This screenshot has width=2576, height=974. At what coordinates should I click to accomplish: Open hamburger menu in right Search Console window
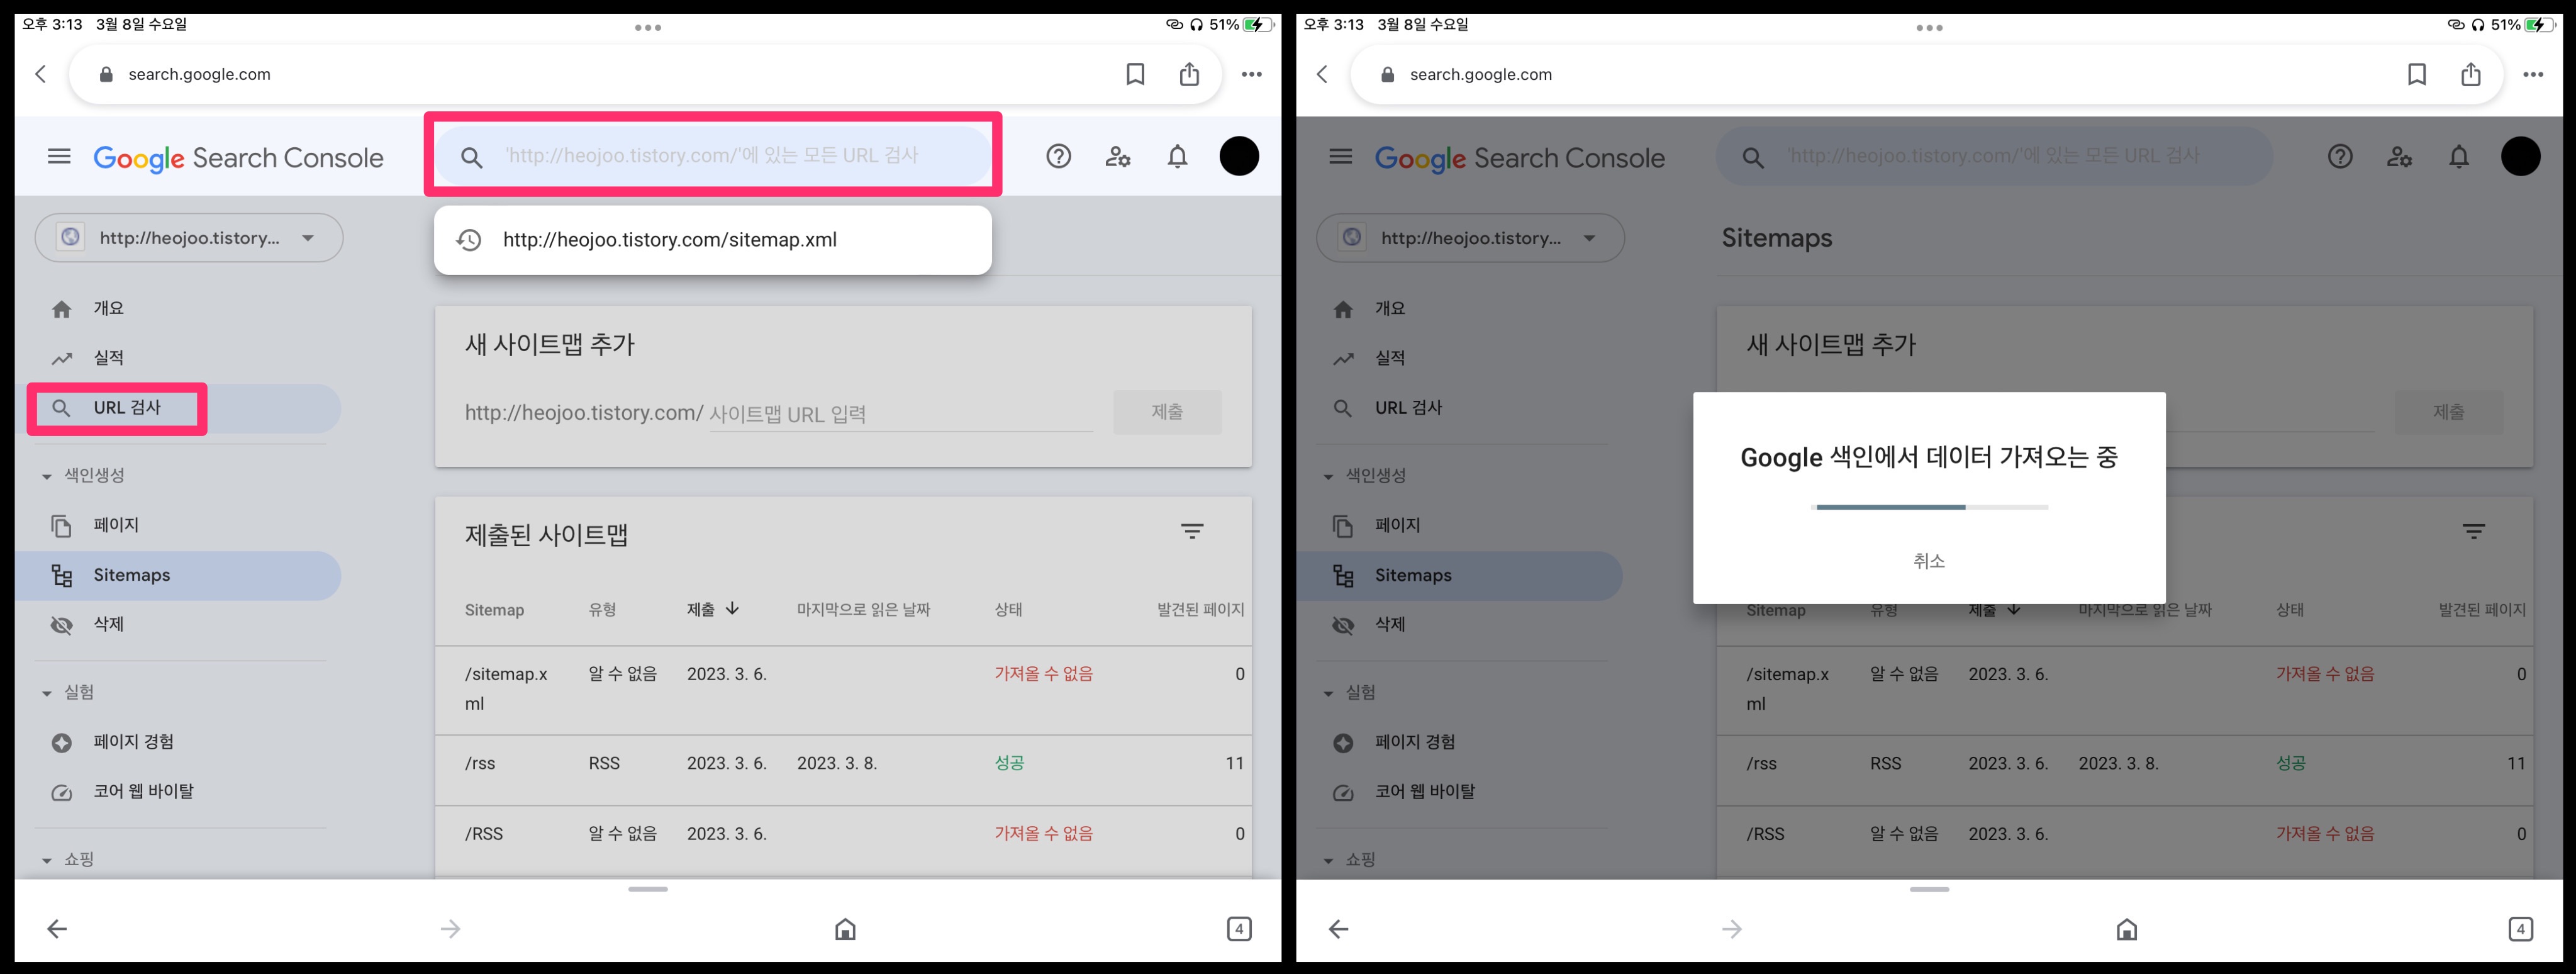pos(1341,157)
